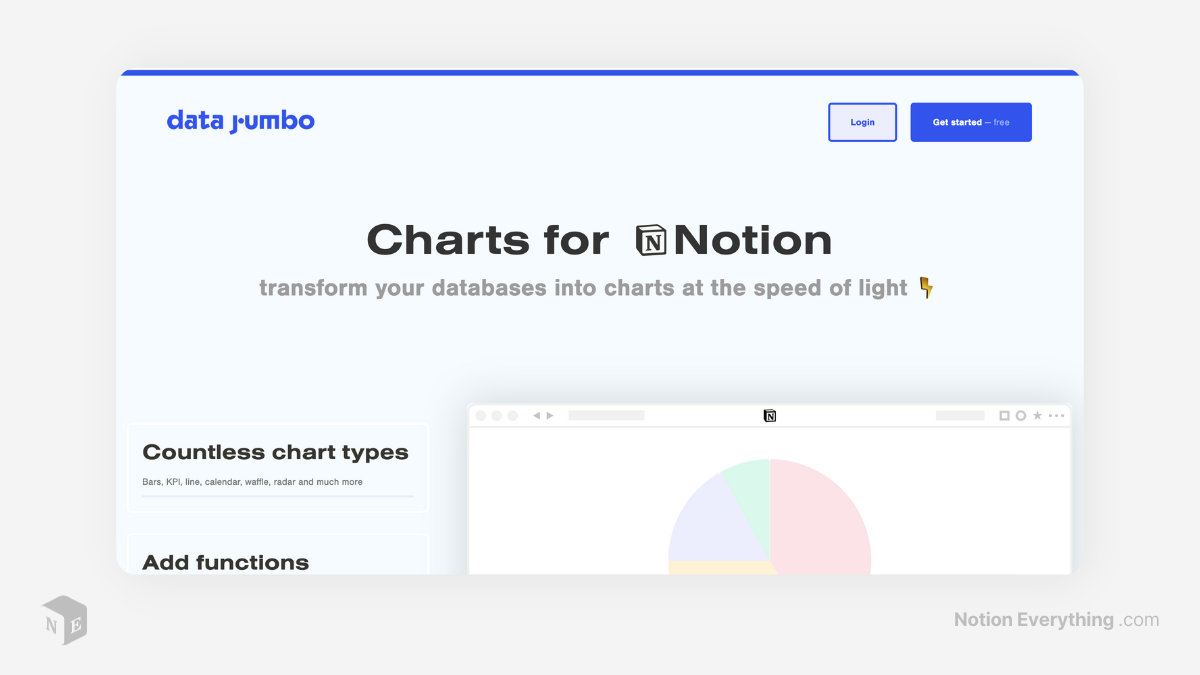Expand the Countless chart types card
1200x675 pixels.
(277, 467)
